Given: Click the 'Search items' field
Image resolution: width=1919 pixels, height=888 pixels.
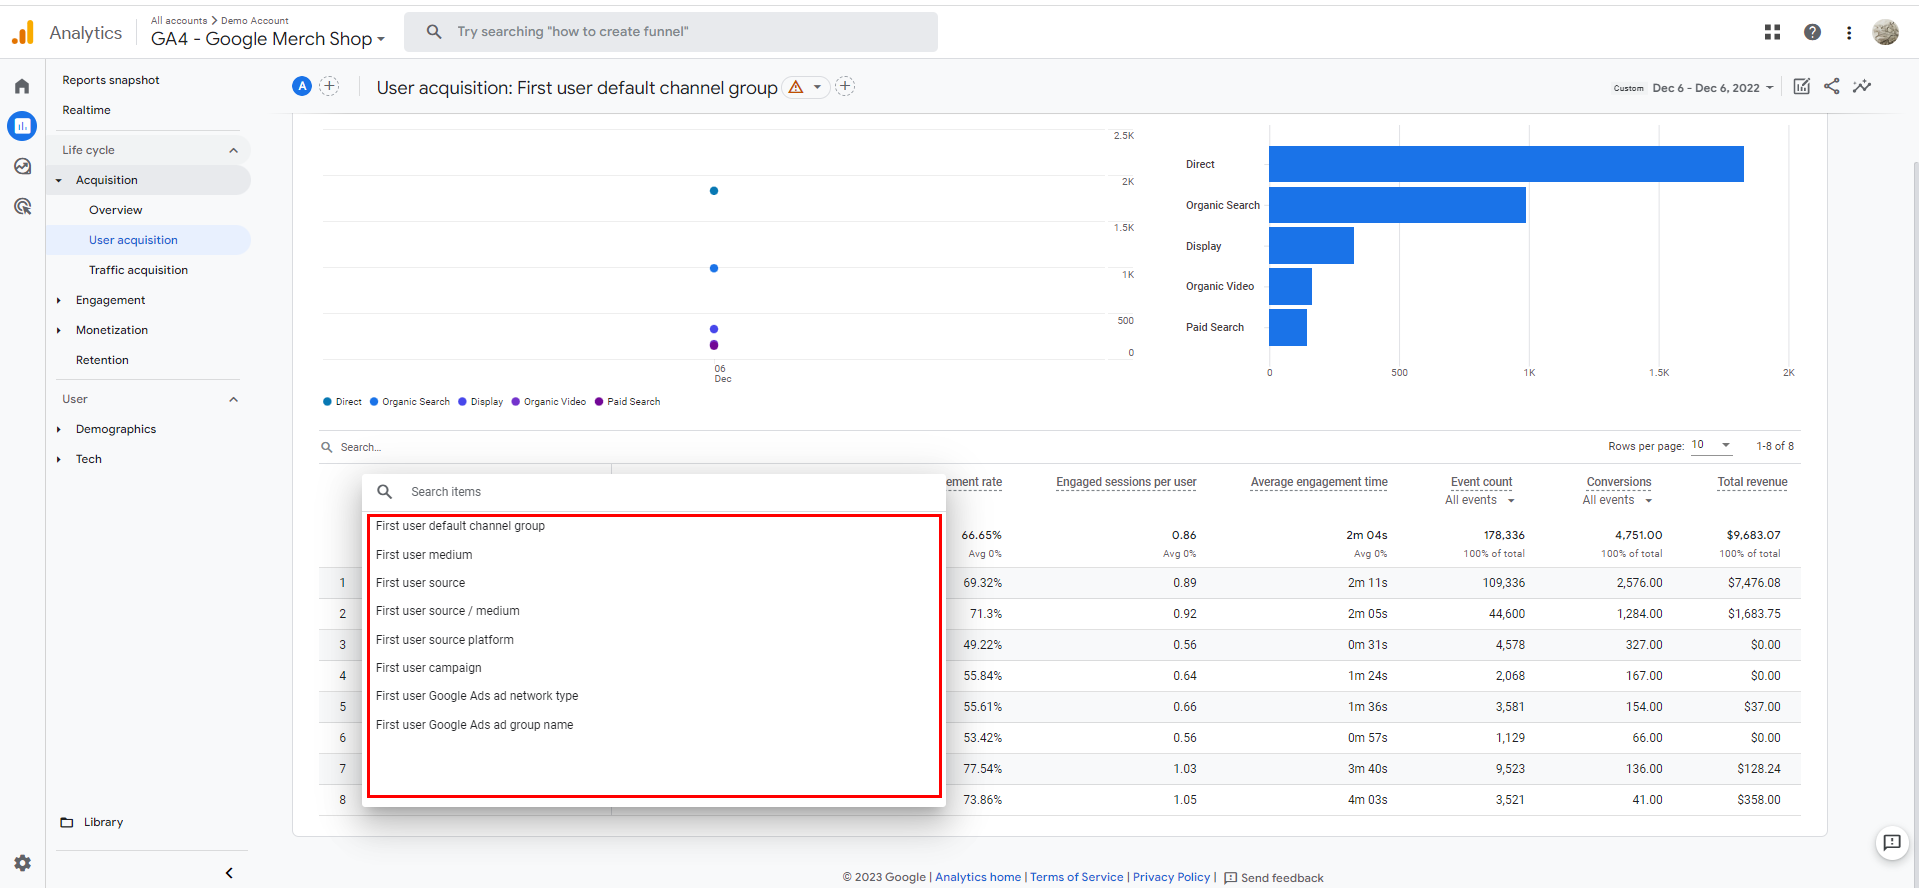Looking at the screenshot, I should click(654, 492).
